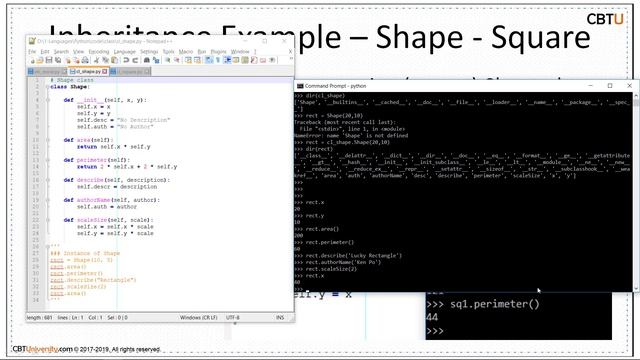Click the Document Map toolbar icon

coord(244,60)
